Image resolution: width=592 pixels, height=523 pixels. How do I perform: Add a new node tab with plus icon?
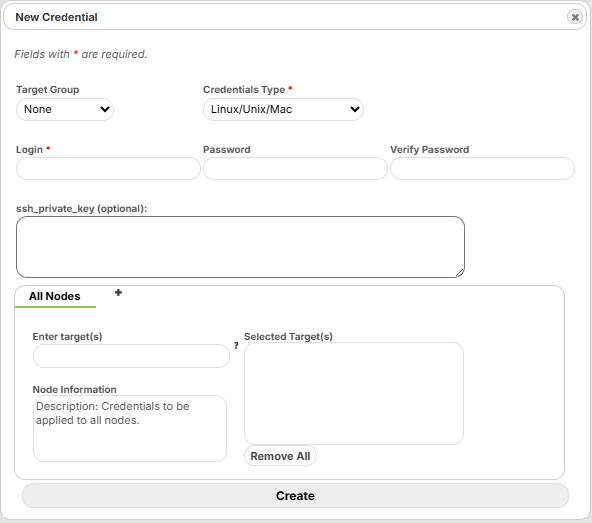(118, 293)
